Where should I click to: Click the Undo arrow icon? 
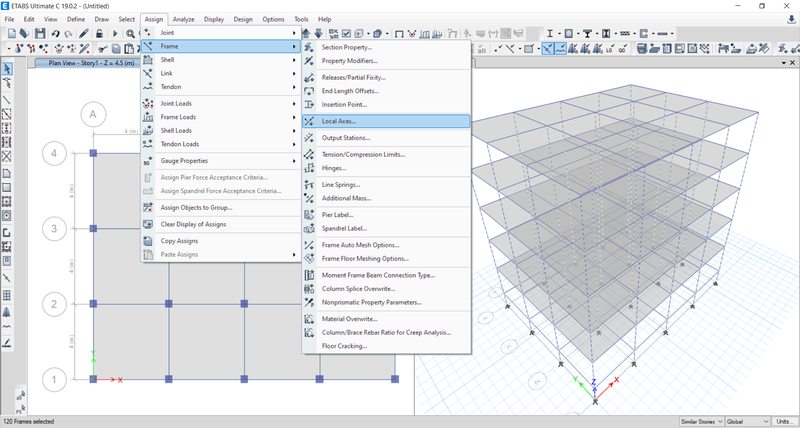click(56, 33)
